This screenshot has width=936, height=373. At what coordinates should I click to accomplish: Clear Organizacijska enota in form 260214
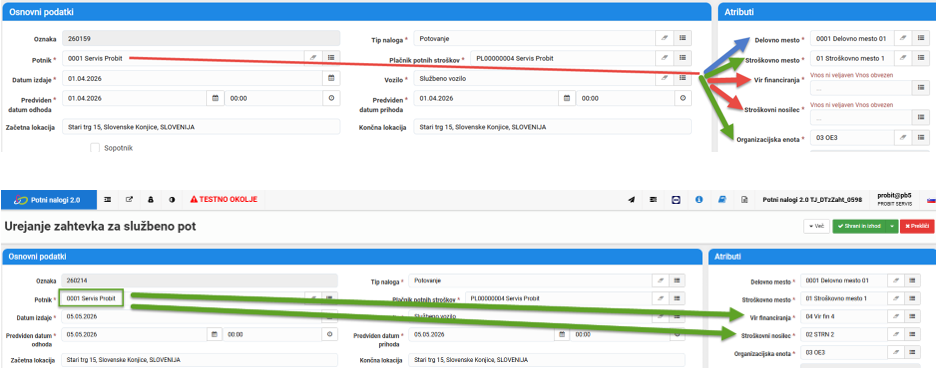coord(895,352)
